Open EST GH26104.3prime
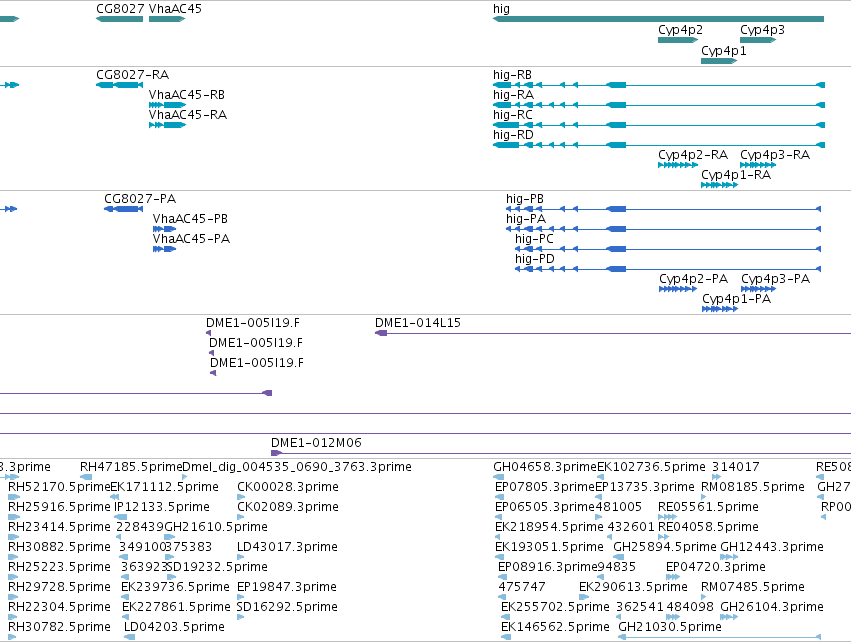 [772, 607]
